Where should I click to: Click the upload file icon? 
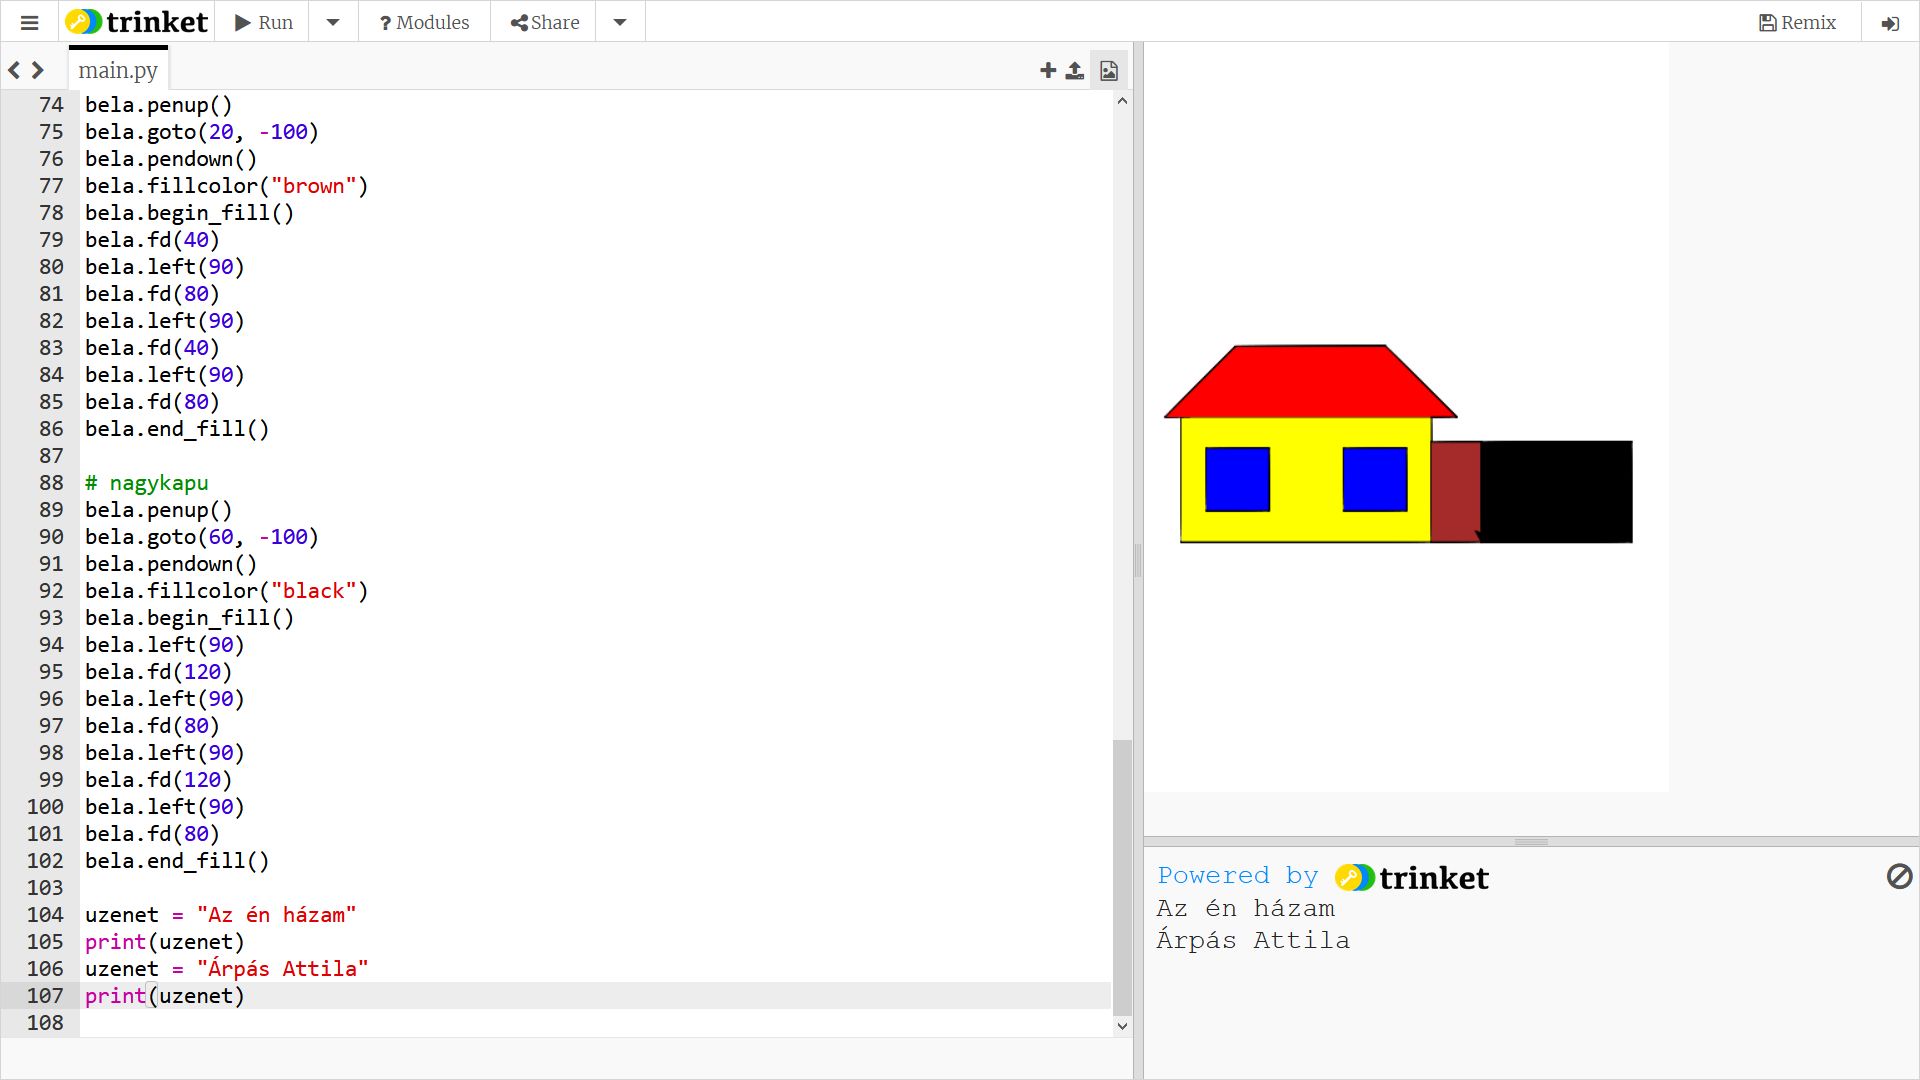[1074, 70]
